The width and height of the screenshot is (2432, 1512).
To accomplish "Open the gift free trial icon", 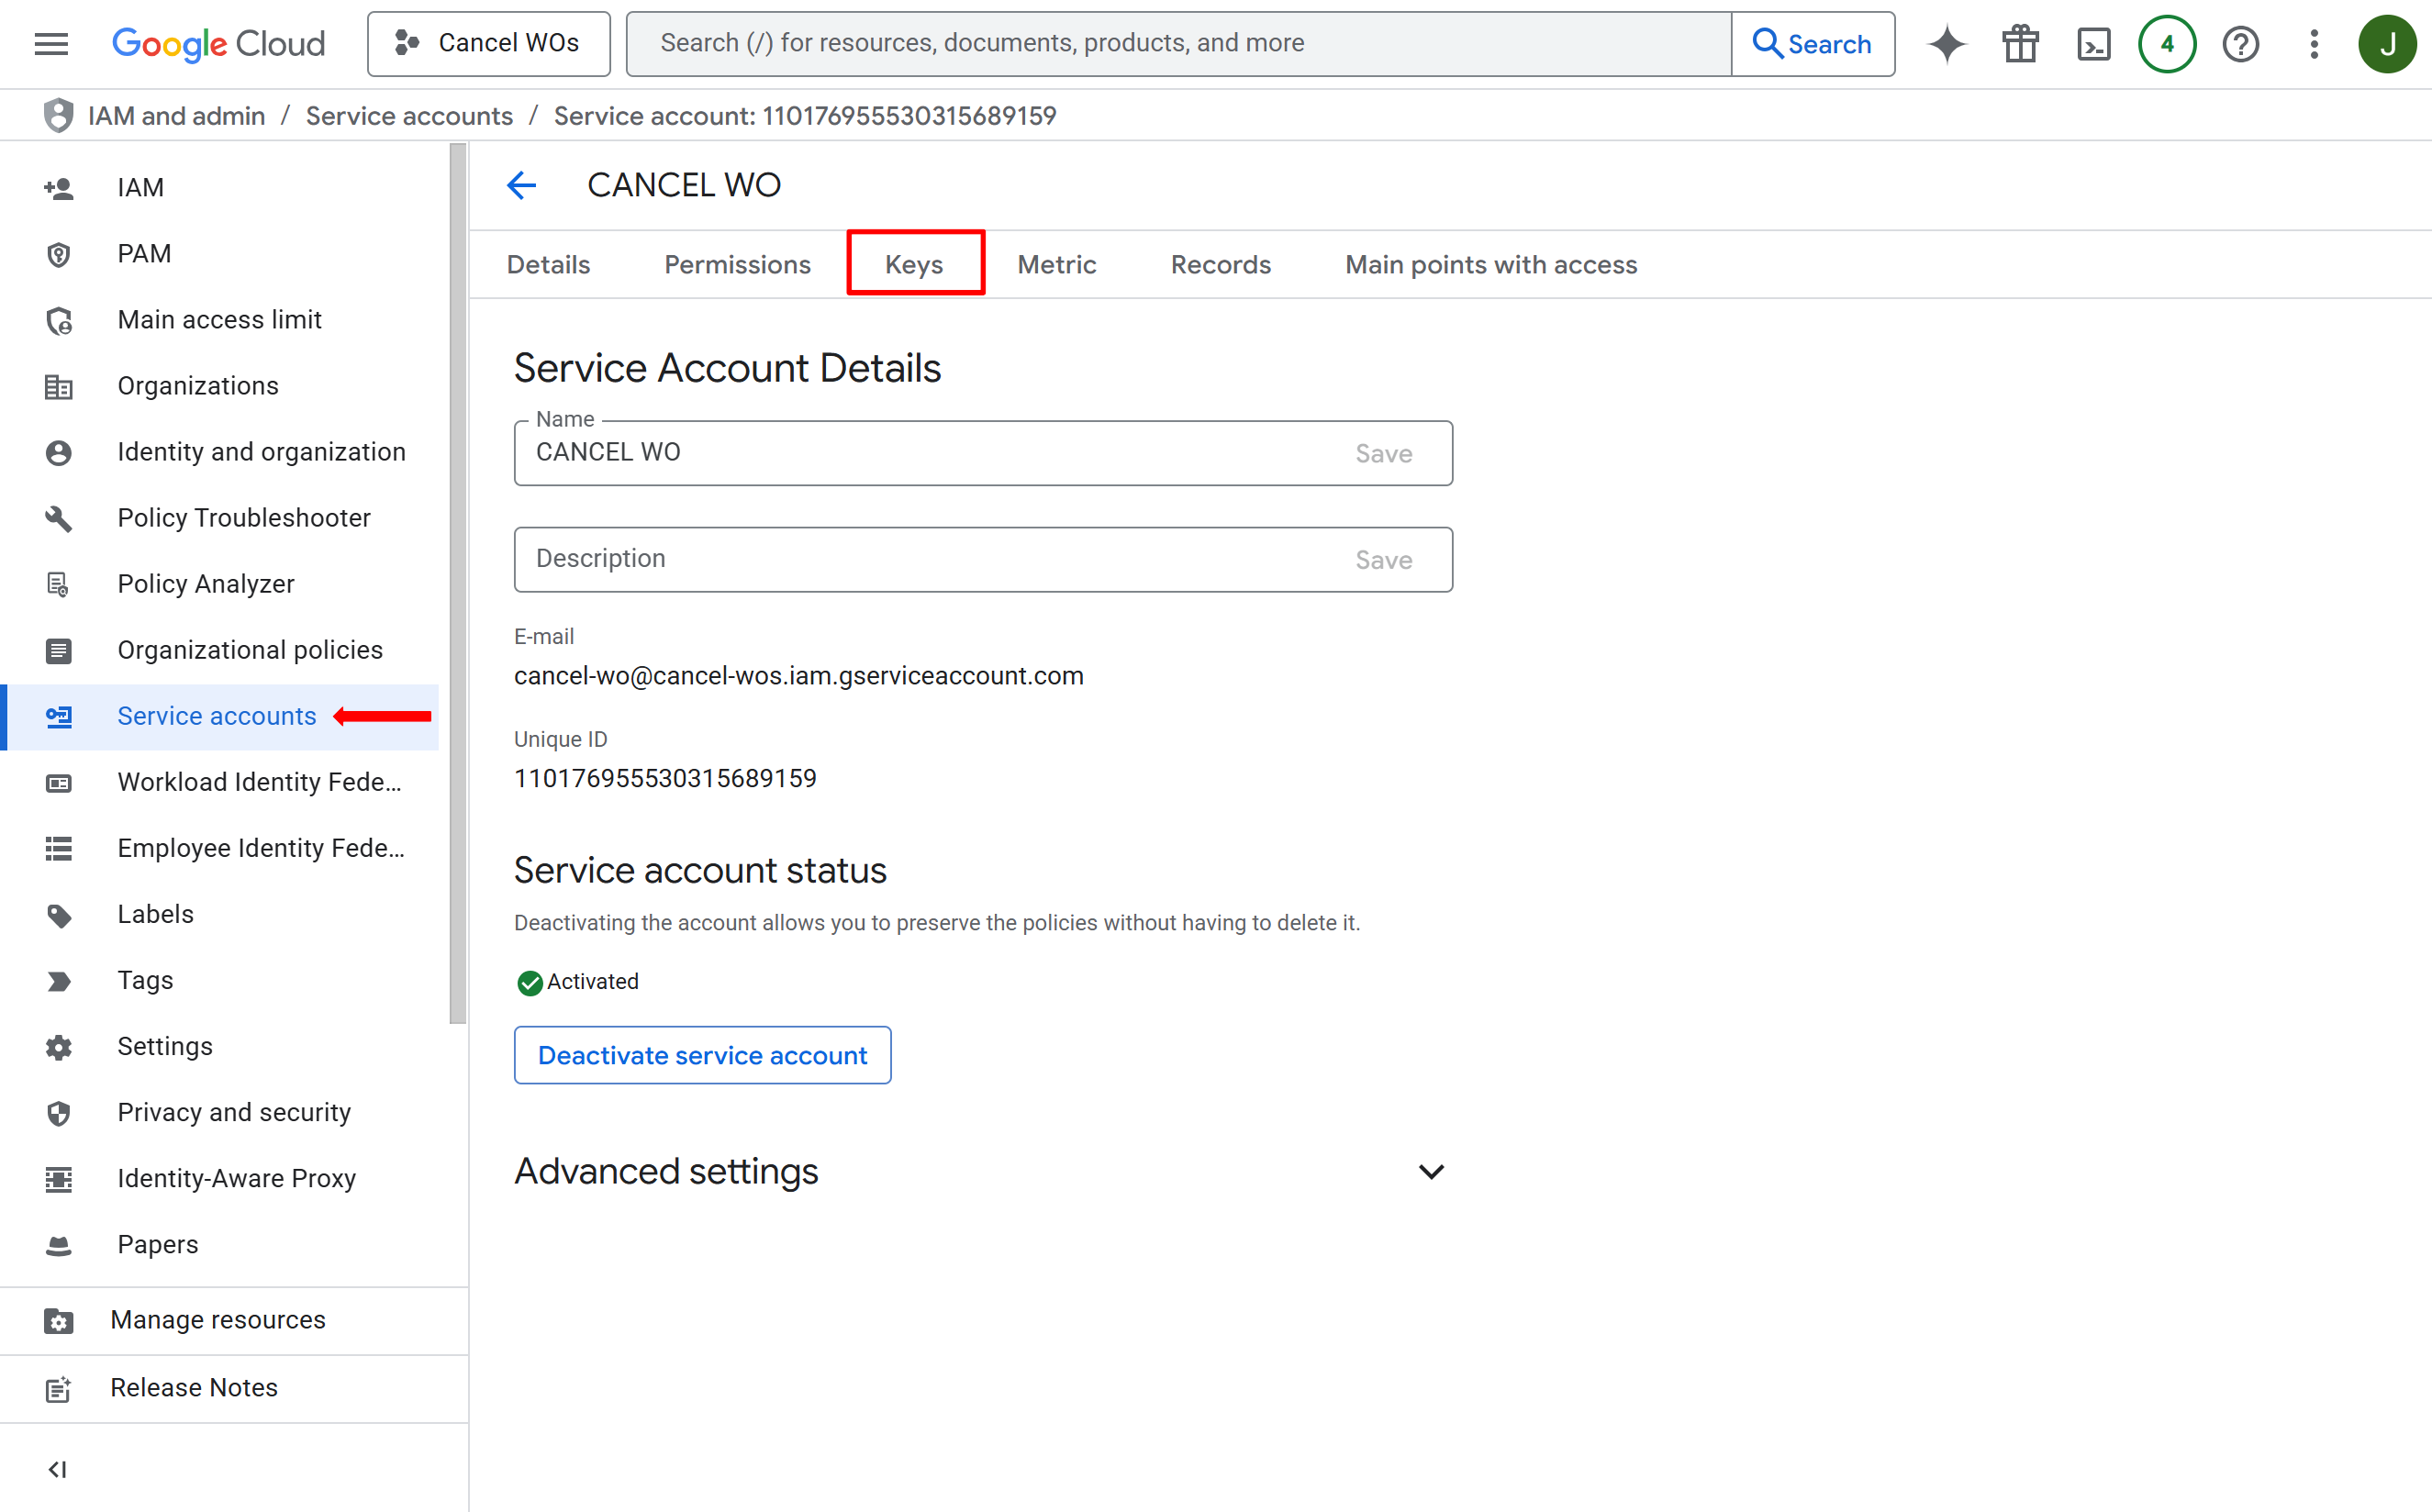I will click(2020, 44).
